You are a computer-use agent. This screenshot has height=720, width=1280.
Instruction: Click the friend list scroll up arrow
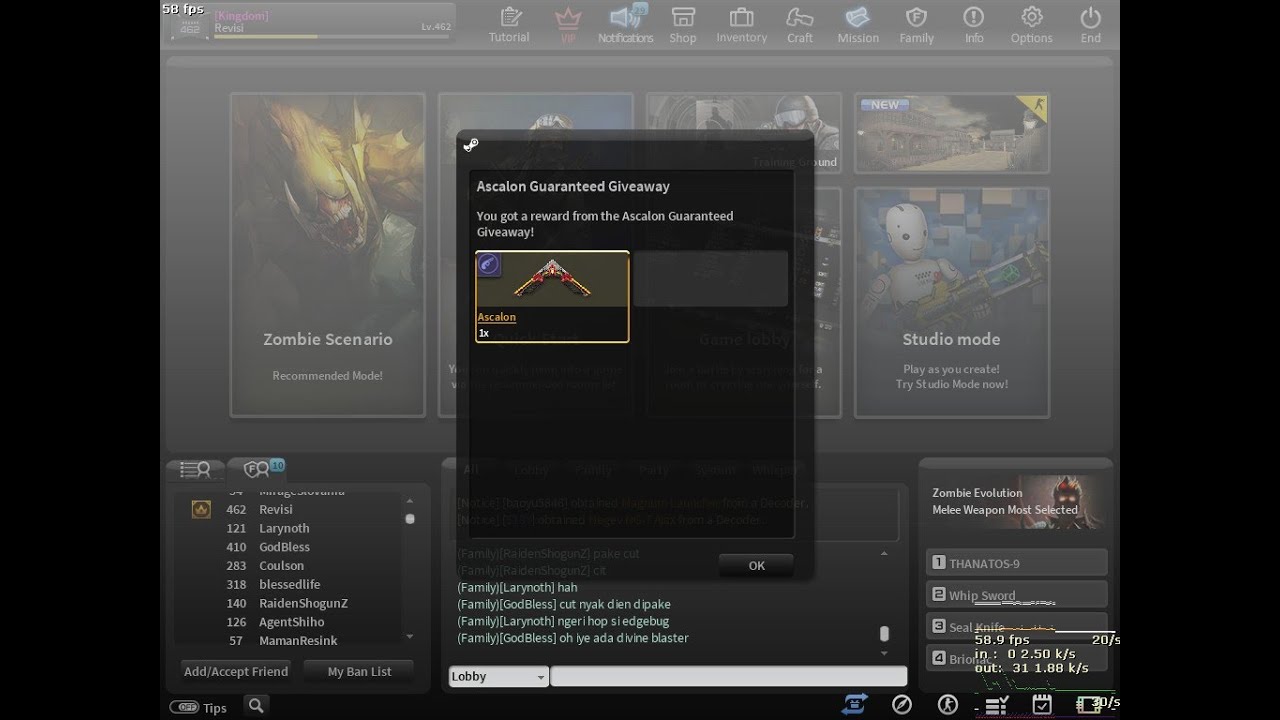pos(409,501)
